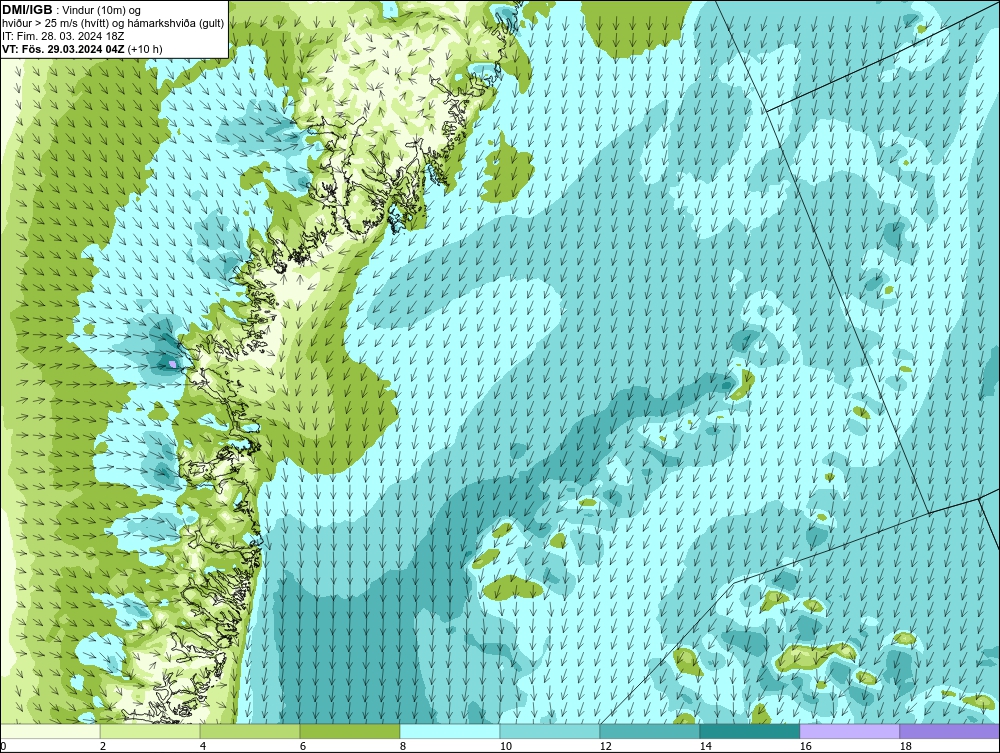Click the purple swatch above 18 m/s

(x=950, y=731)
